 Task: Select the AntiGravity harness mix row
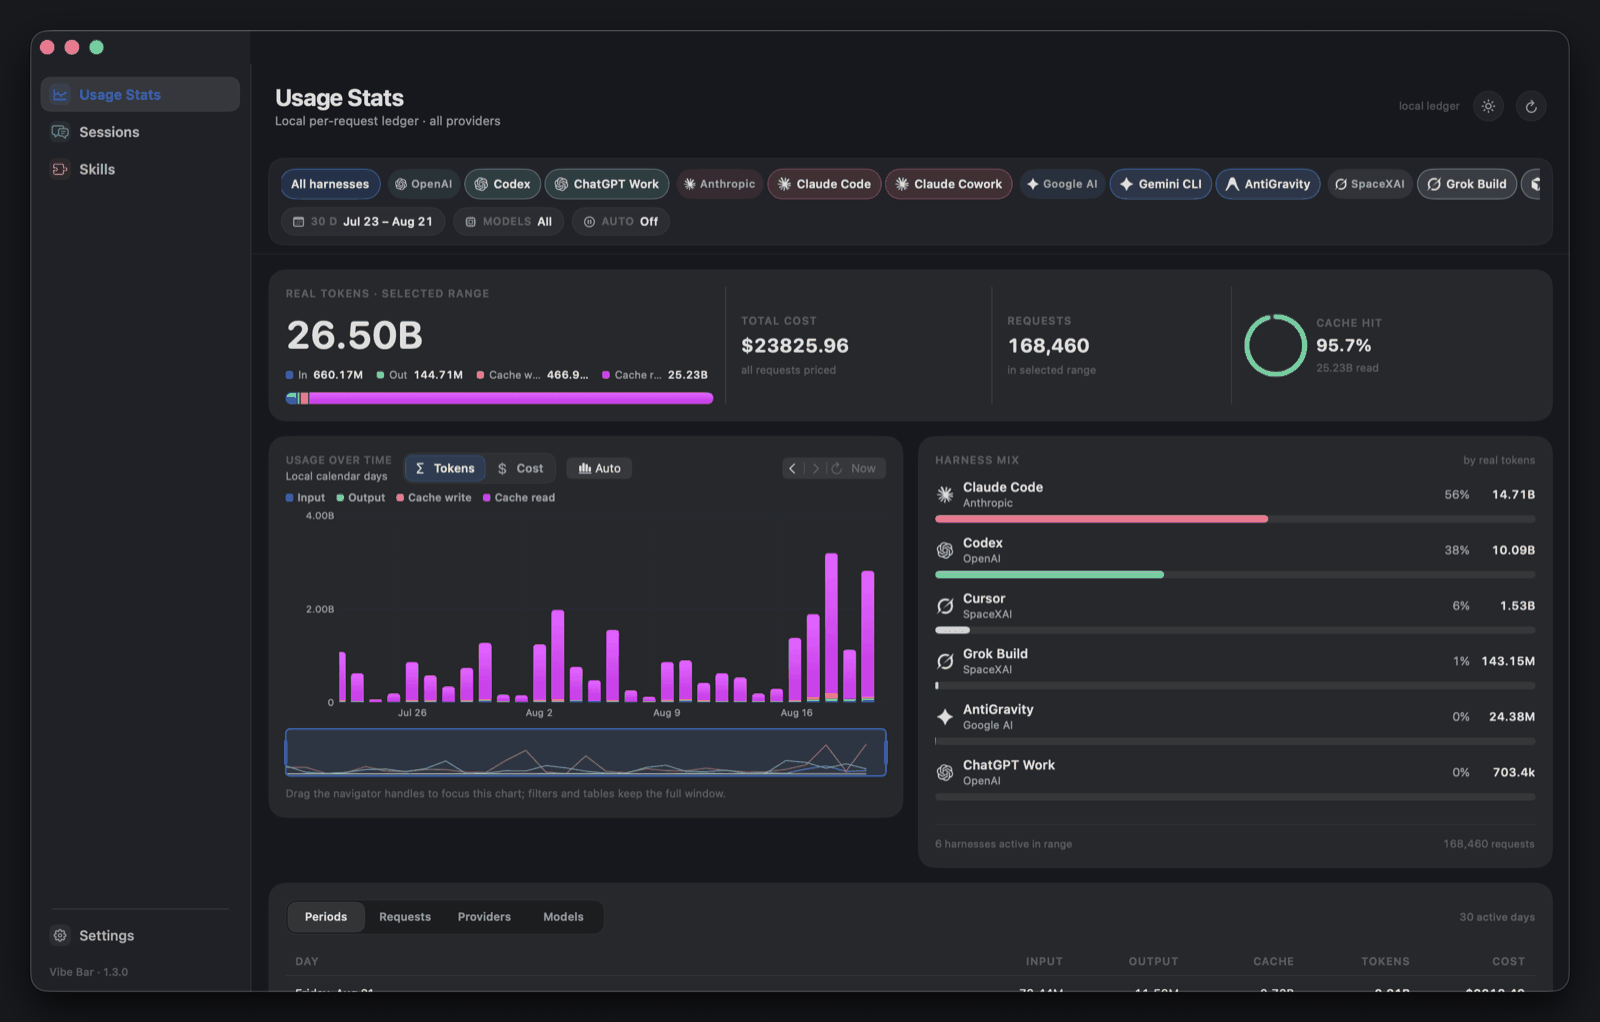tap(1235, 724)
